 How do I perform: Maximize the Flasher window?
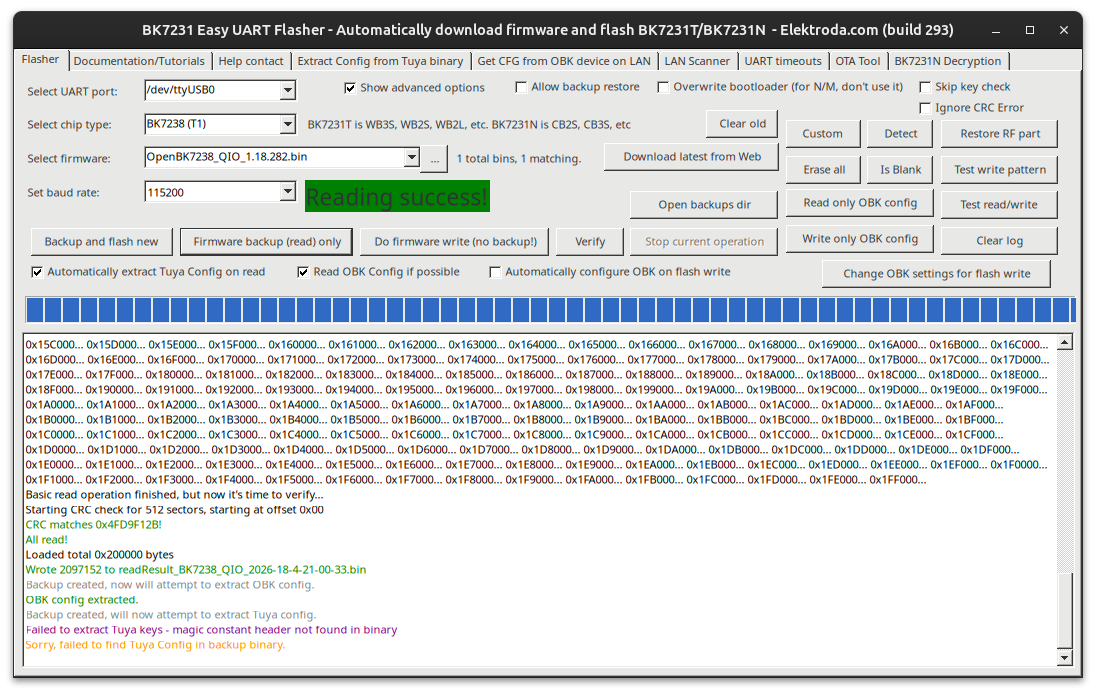[x=1030, y=30]
